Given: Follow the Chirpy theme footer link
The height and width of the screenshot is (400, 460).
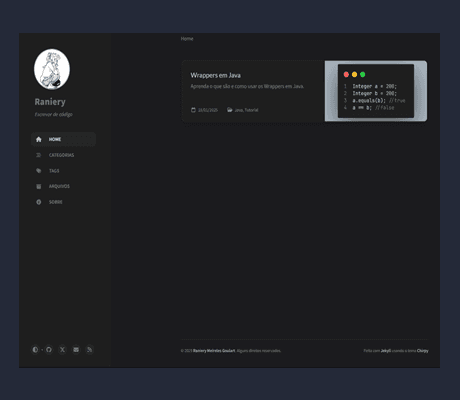Looking at the screenshot, I should pyautogui.click(x=423, y=351).
